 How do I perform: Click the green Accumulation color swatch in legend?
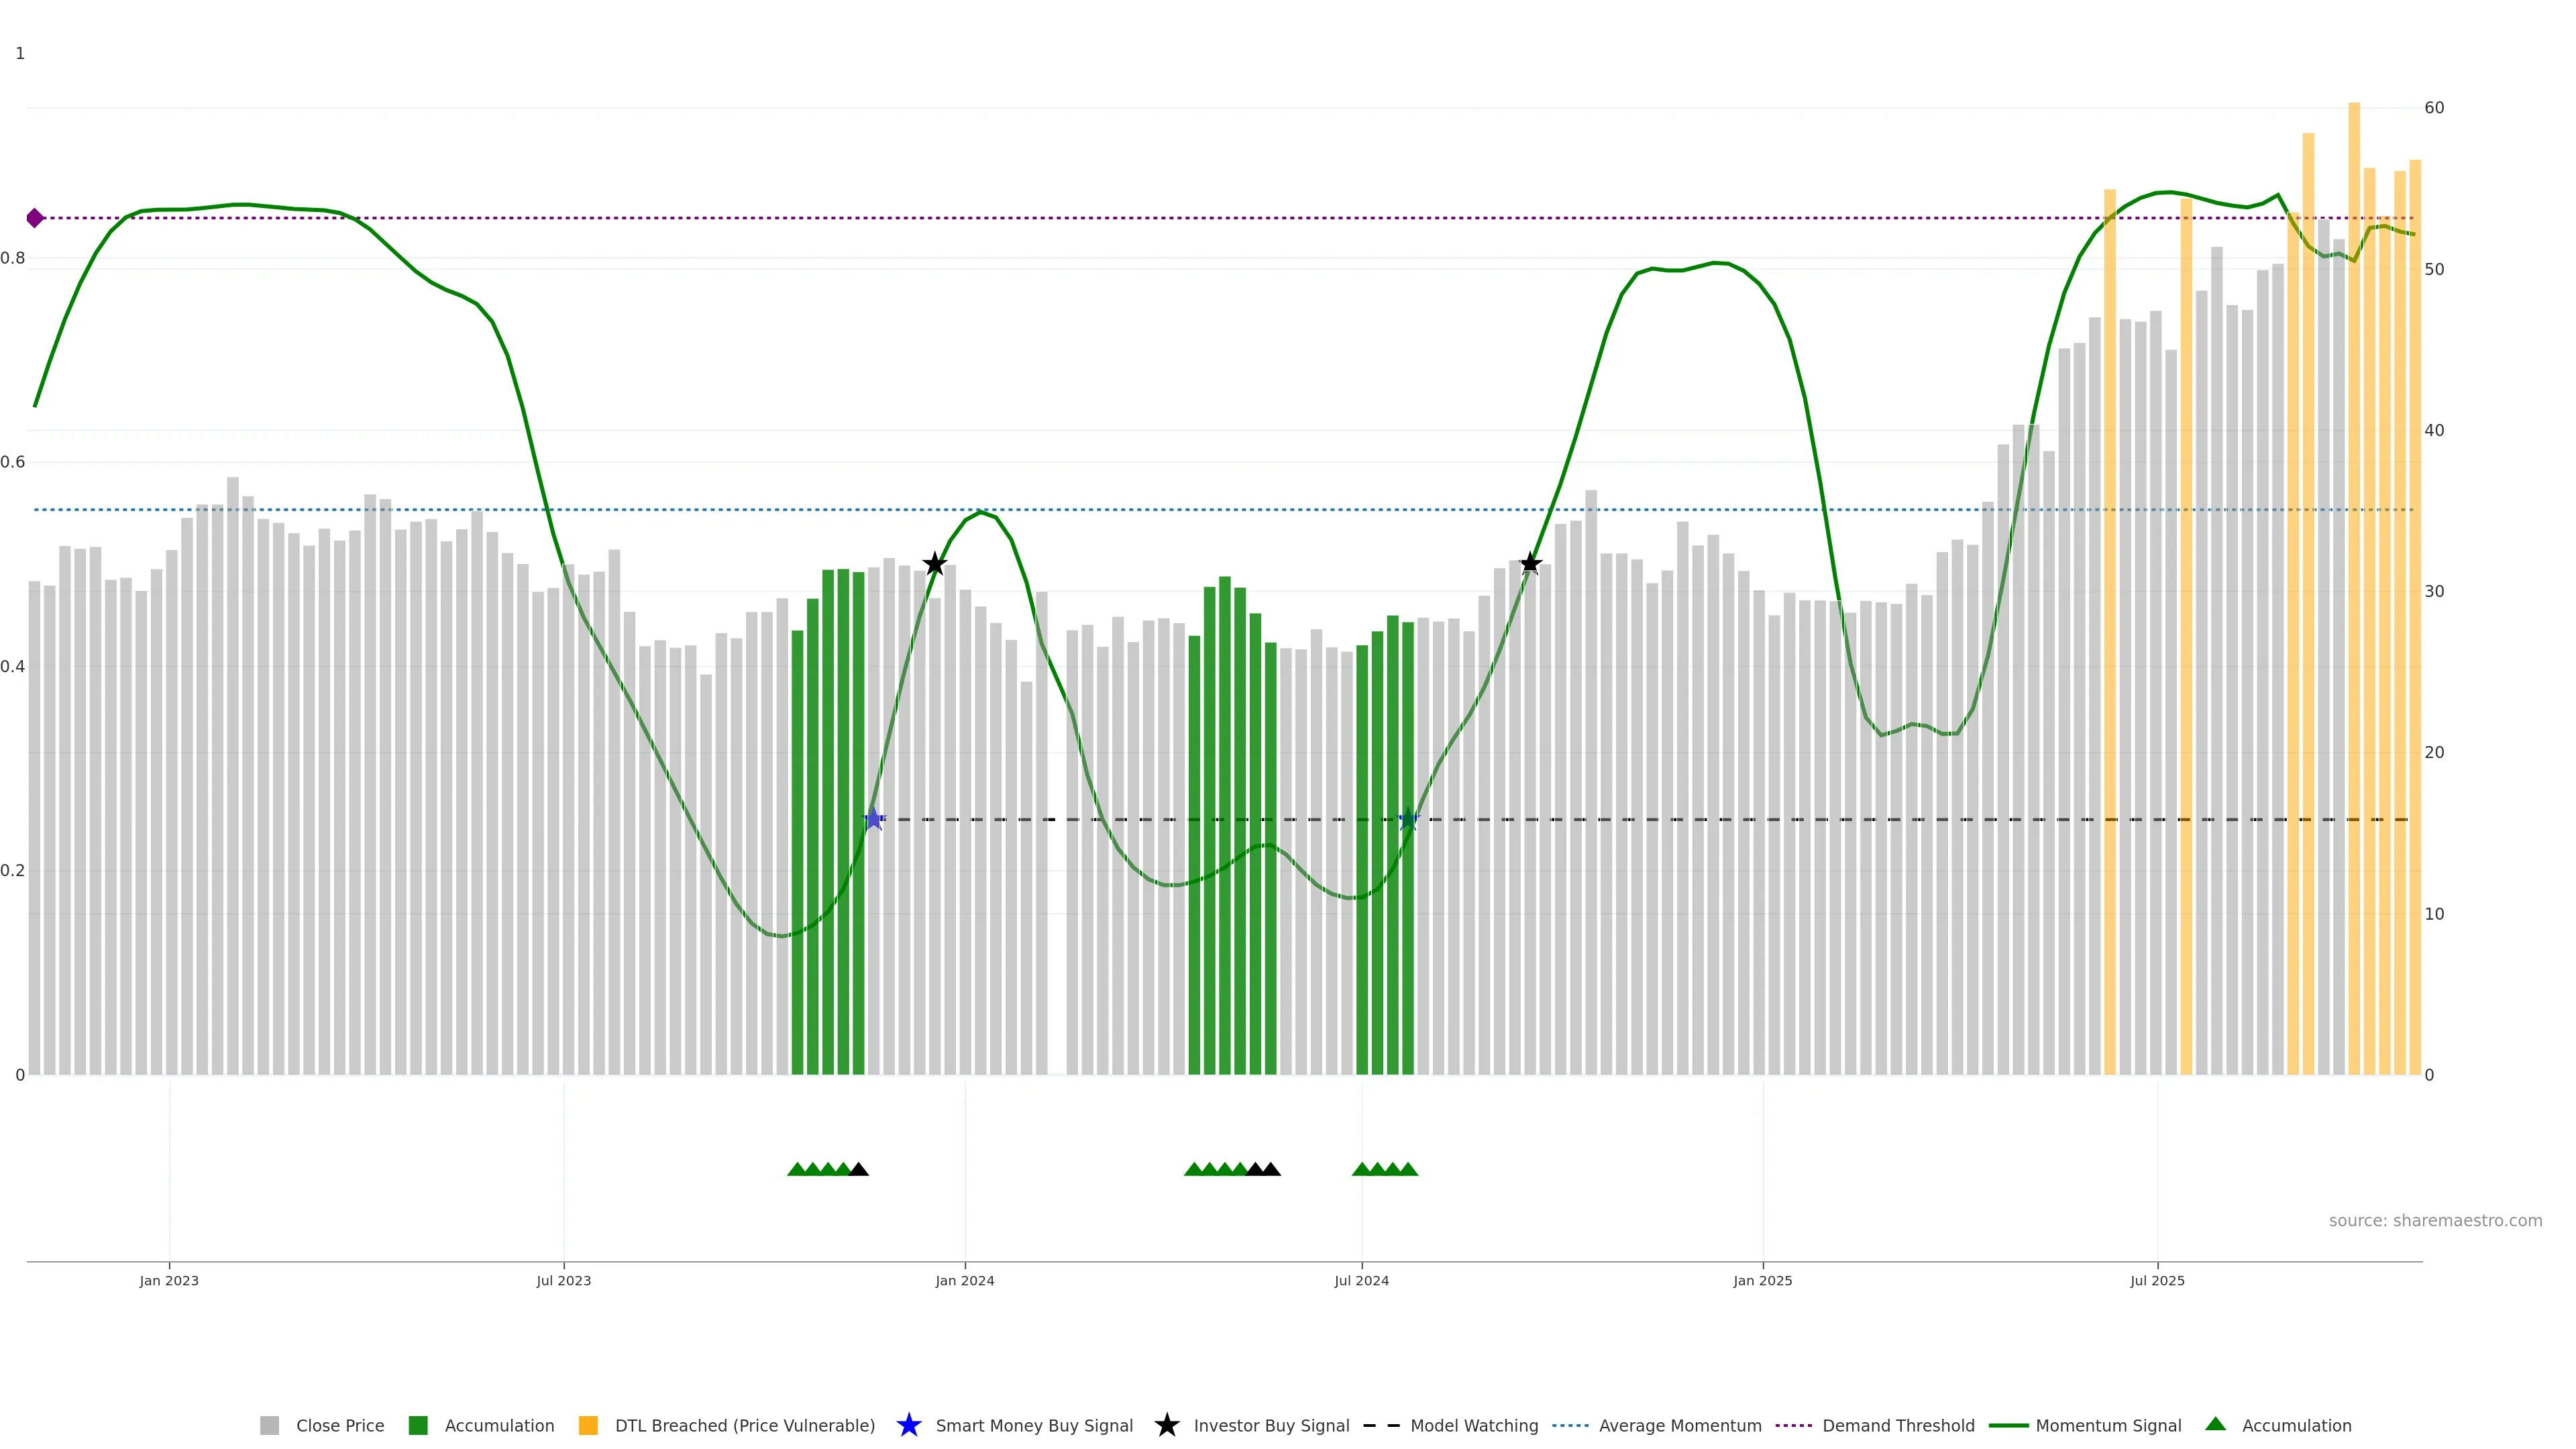[418, 1426]
